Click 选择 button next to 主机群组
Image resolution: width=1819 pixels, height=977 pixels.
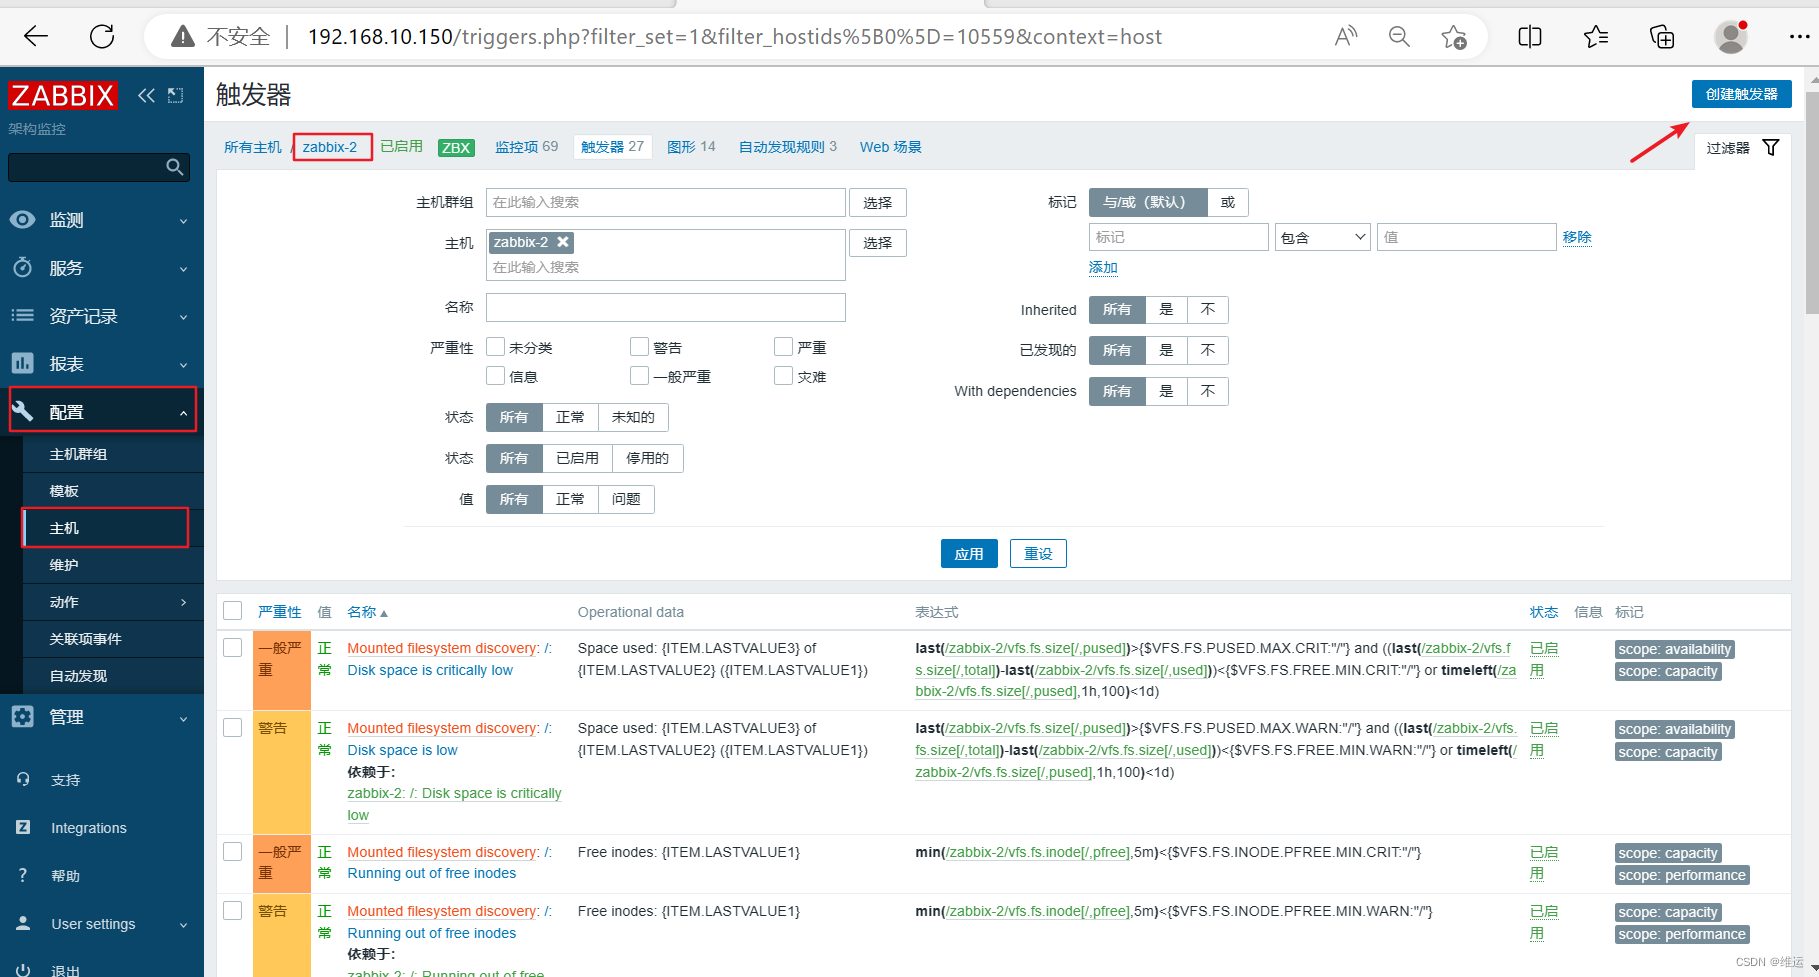(878, 202)
